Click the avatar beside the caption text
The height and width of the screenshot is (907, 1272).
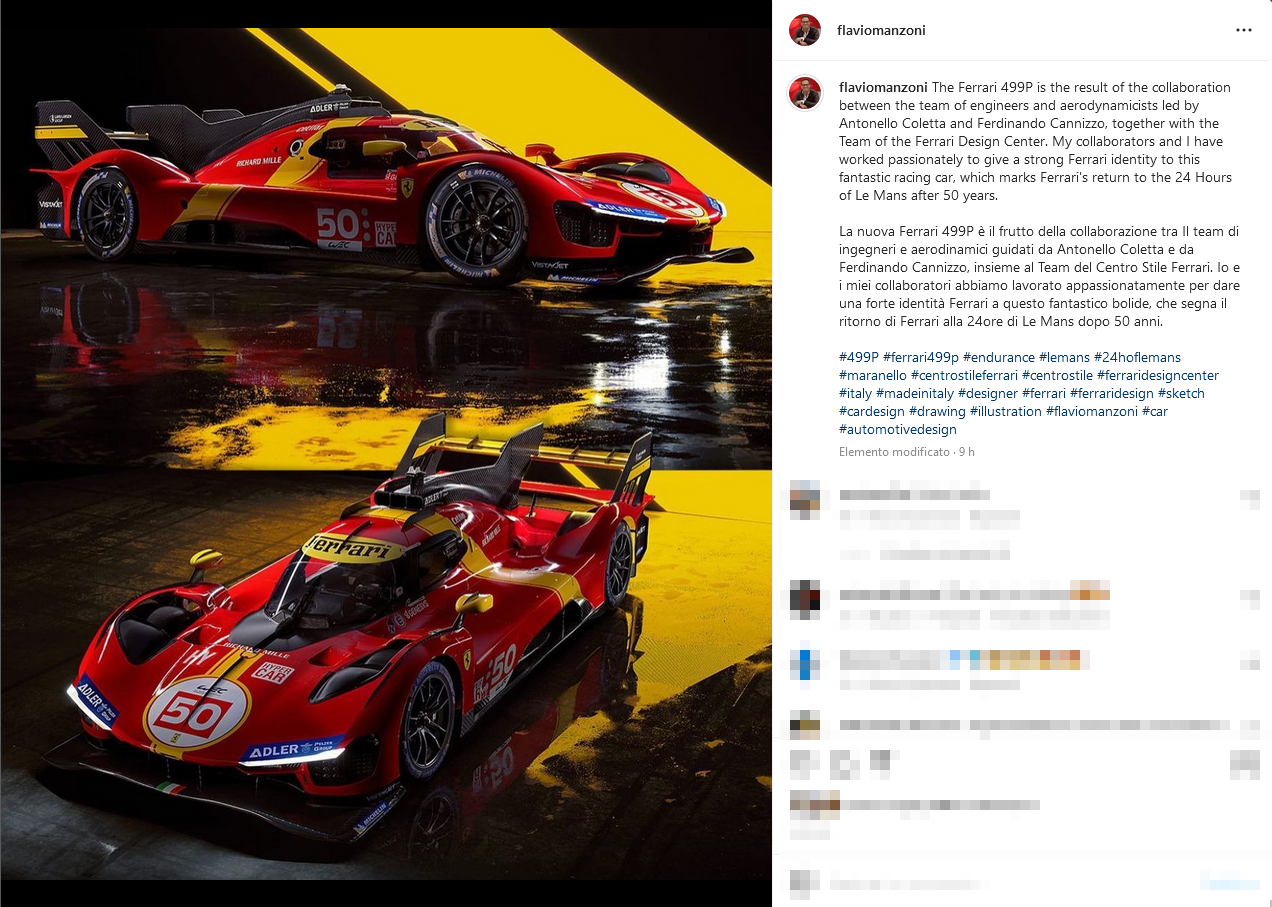coord(805,92)
